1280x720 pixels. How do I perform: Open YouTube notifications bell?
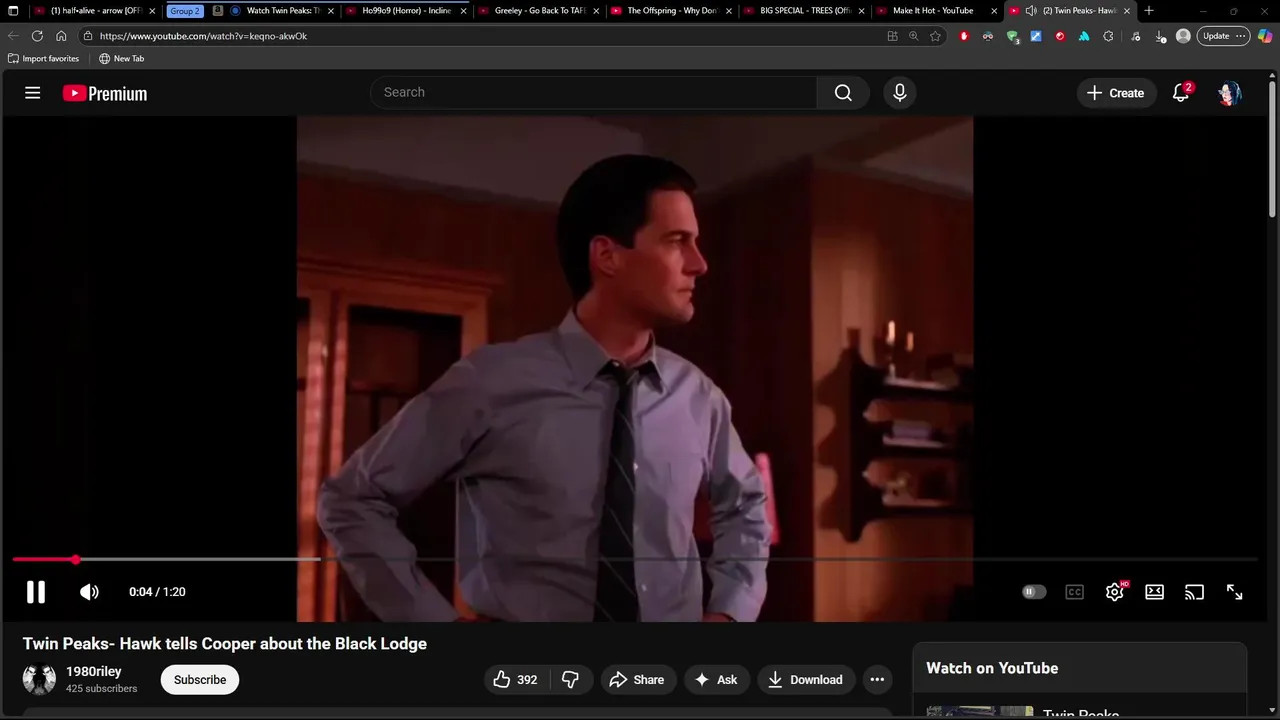point(1181,93)
